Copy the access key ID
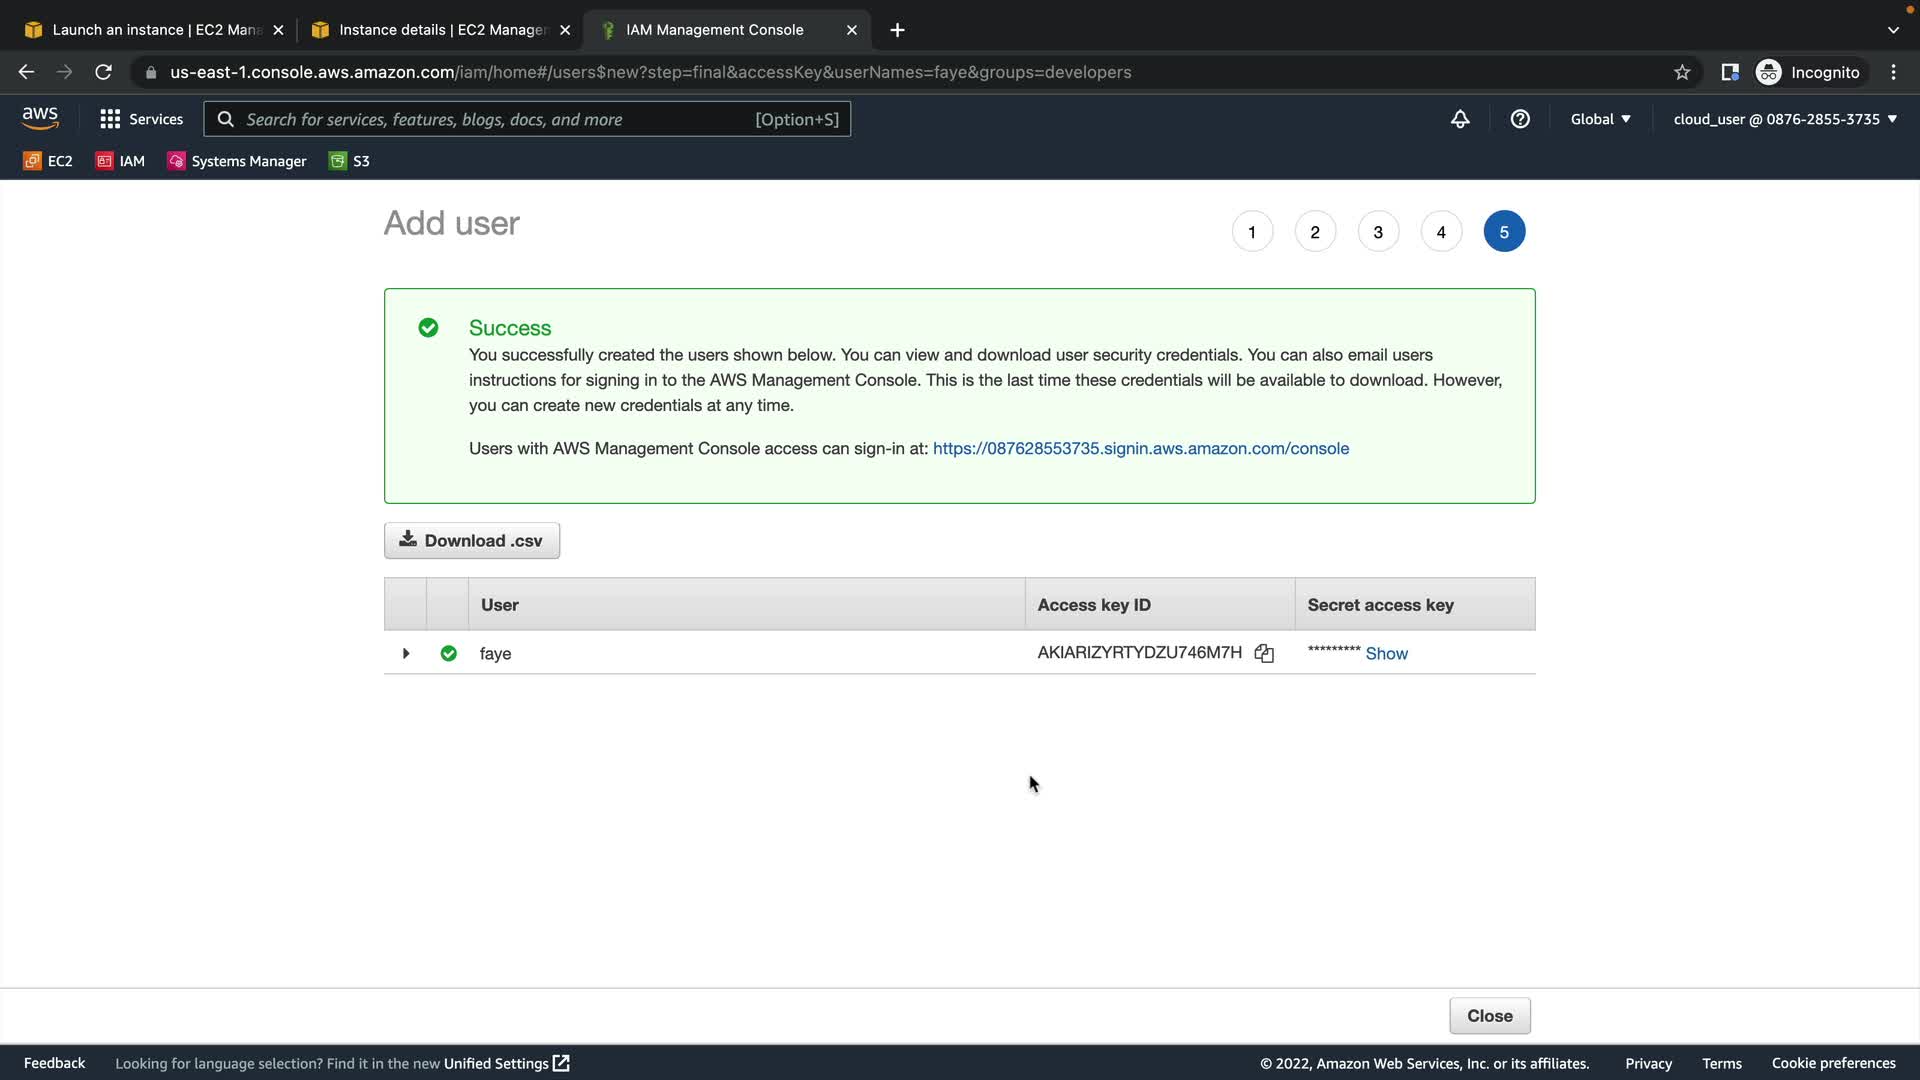 click(x=1264, y=653)
